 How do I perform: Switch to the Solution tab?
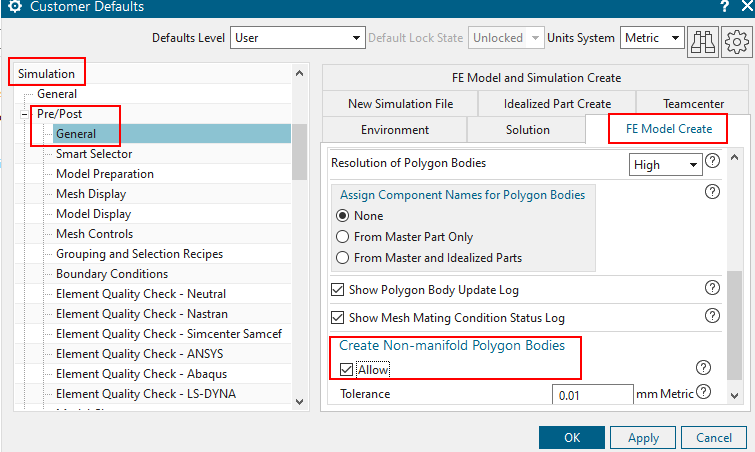tap(527, 129)
